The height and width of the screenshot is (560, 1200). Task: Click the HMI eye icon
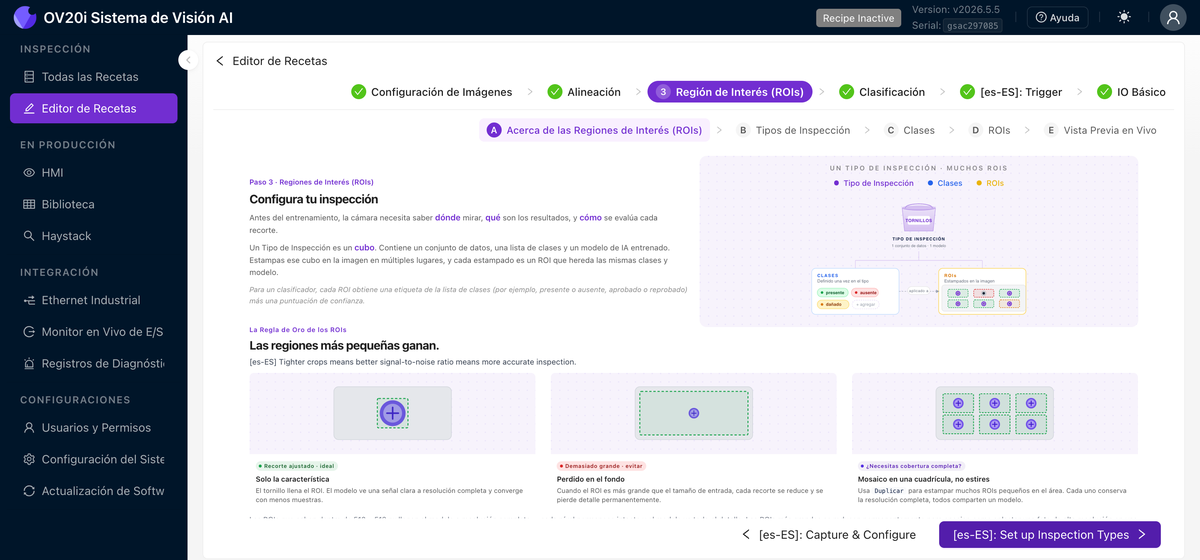click(29, 173)
